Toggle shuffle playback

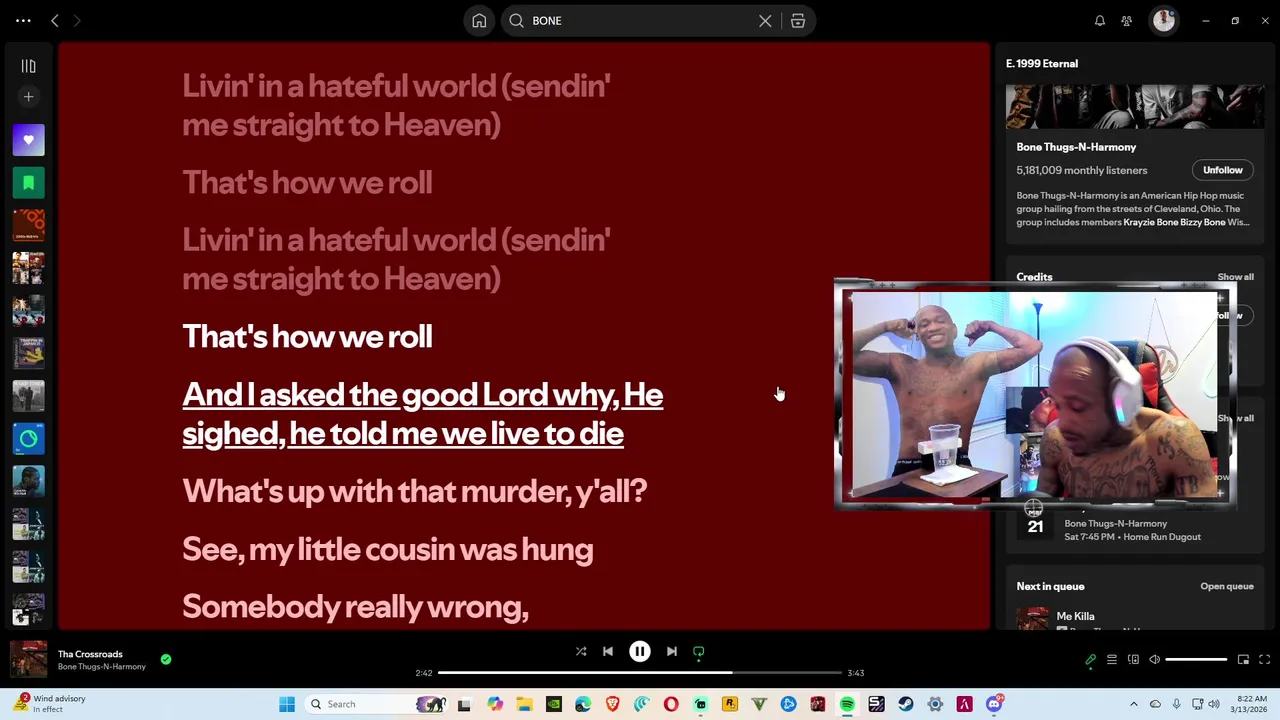(x=581, y=652)
